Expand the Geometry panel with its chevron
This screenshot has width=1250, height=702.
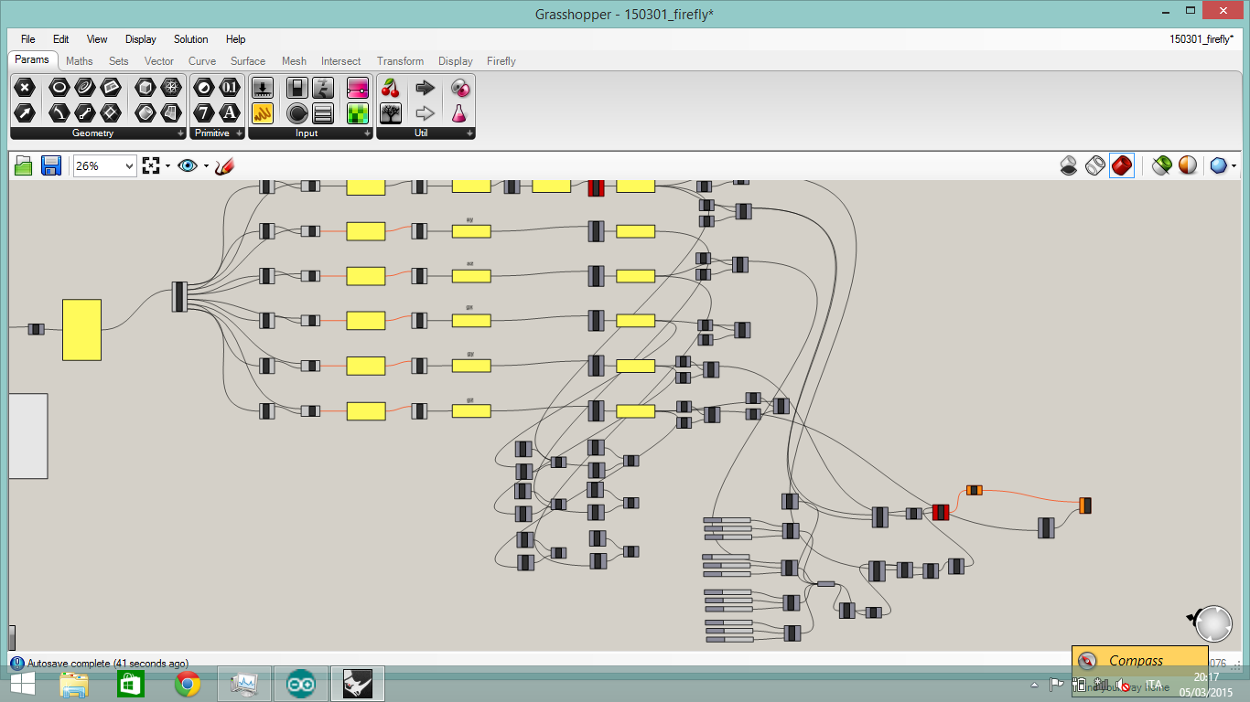coord(182,132)
